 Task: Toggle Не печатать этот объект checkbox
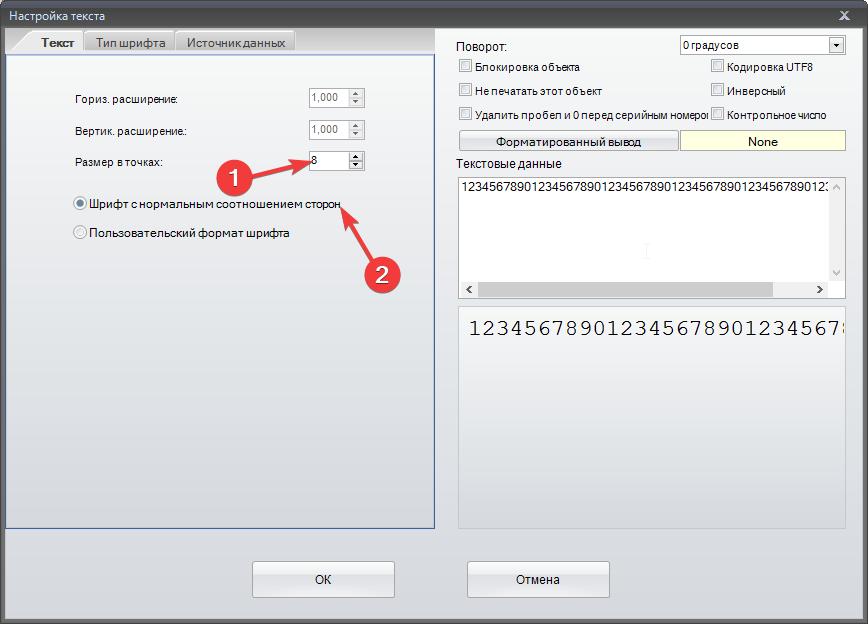(465, 91)
